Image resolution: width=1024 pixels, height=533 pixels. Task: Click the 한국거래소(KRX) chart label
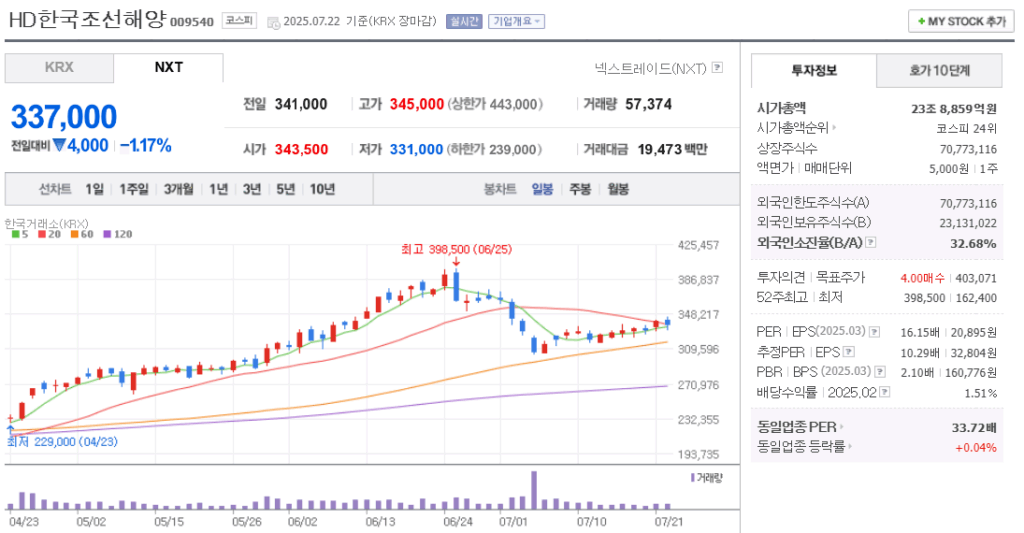[46, 223]
